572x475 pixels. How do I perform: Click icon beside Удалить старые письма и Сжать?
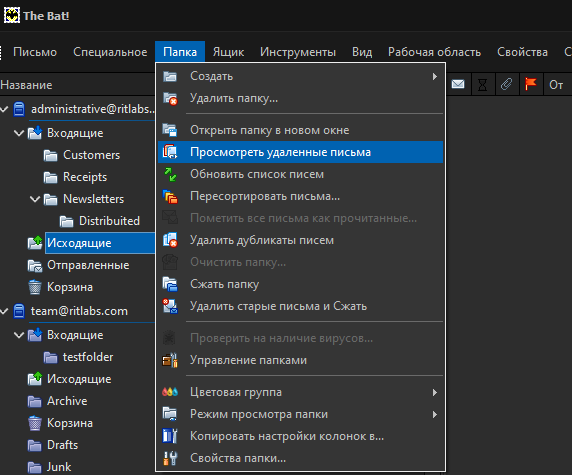[170, 306]
